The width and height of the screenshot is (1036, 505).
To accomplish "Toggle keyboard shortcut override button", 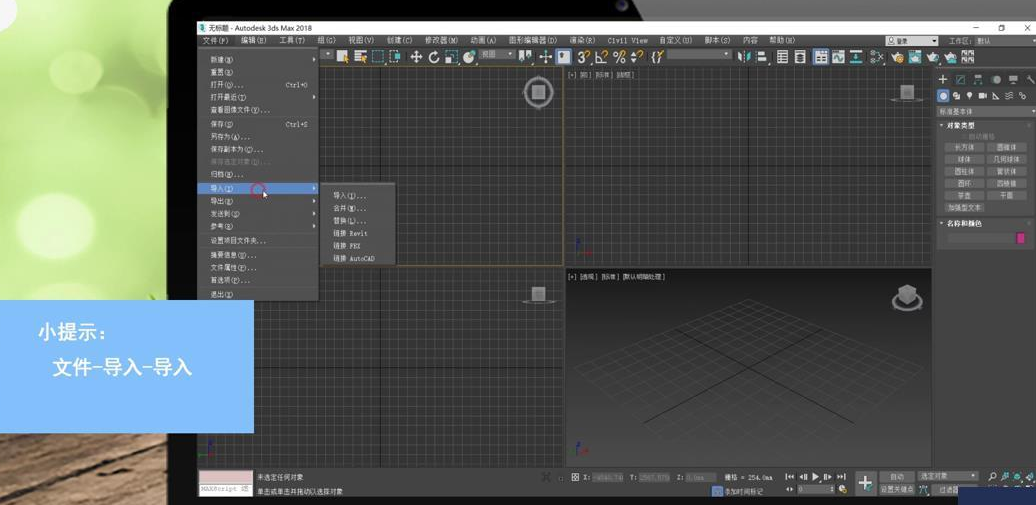I will coord(563,57).
